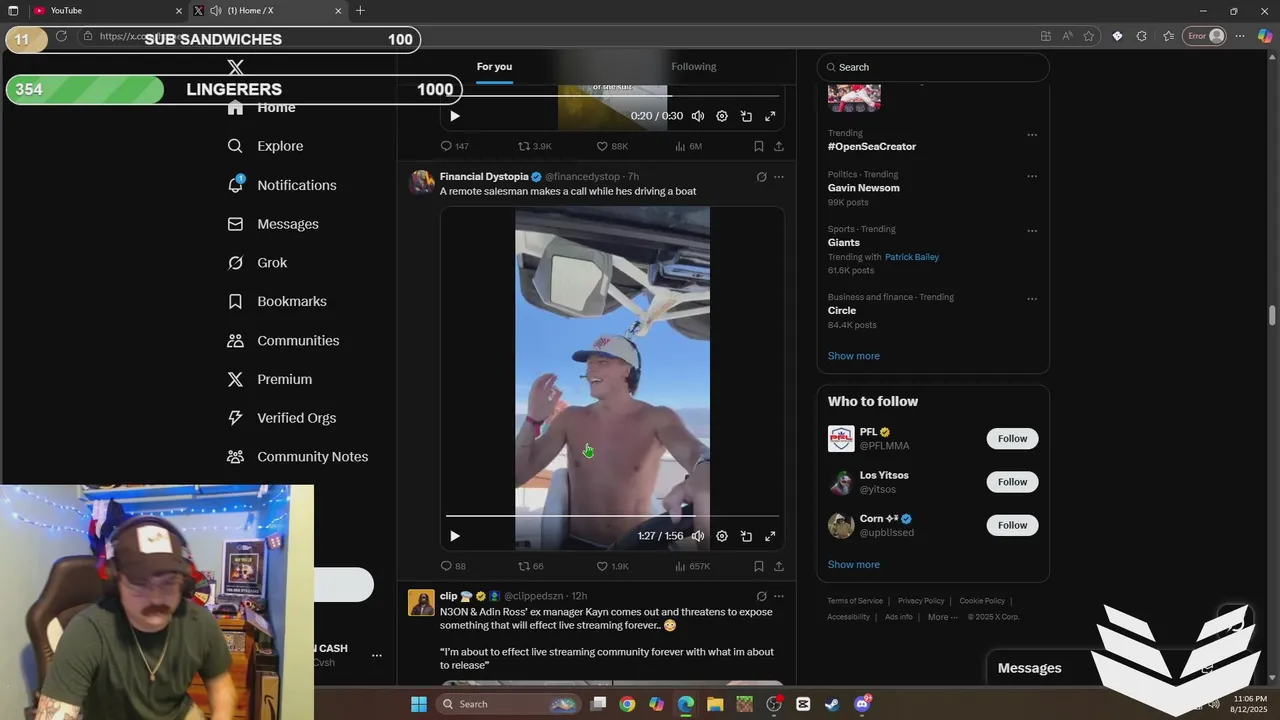
Task: Seek in the top video progress bar
Action: (x=612, y=96)
